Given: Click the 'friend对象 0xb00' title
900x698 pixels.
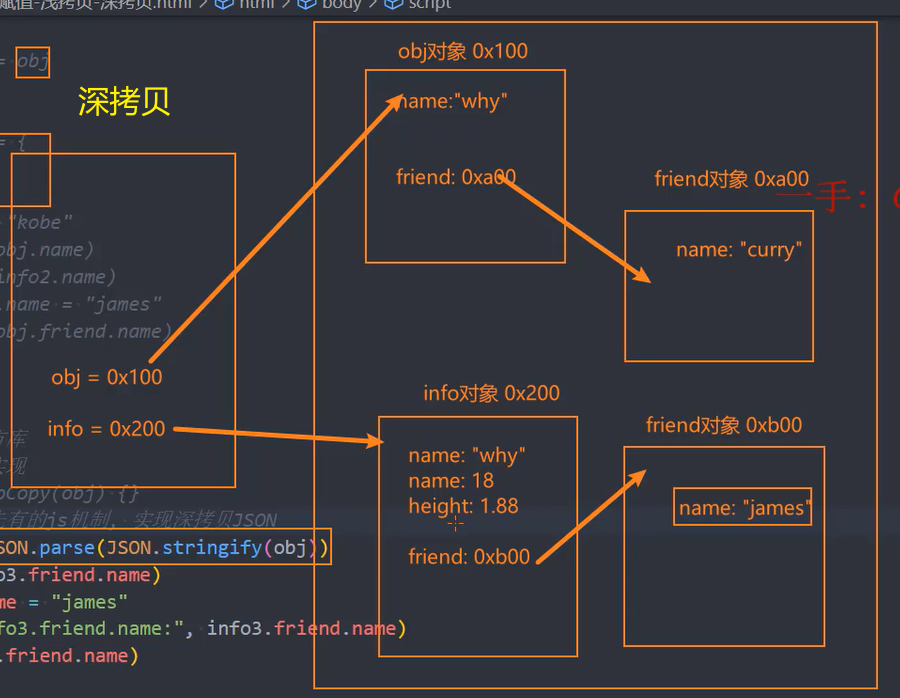Looking at the screenshot, I should coord(724,425).
